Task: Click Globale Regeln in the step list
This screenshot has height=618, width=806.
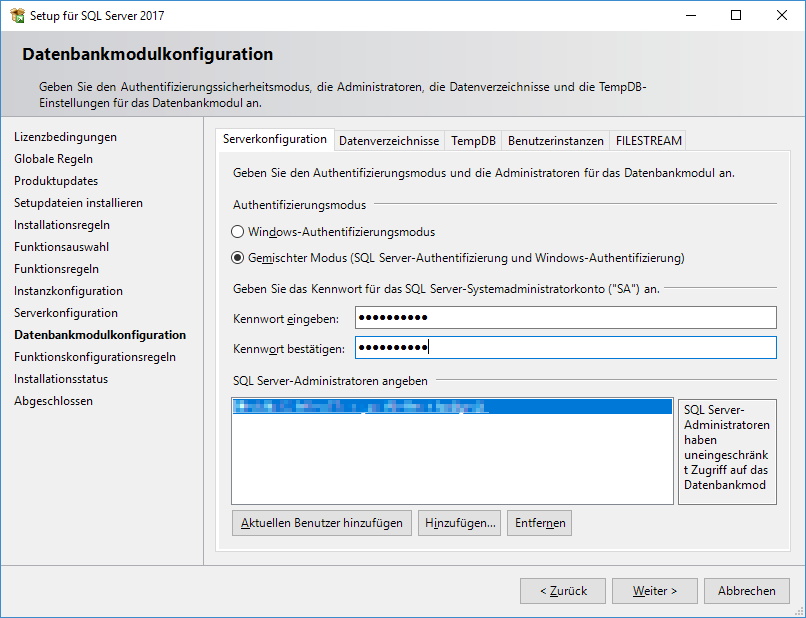Action: pos(53,159)
